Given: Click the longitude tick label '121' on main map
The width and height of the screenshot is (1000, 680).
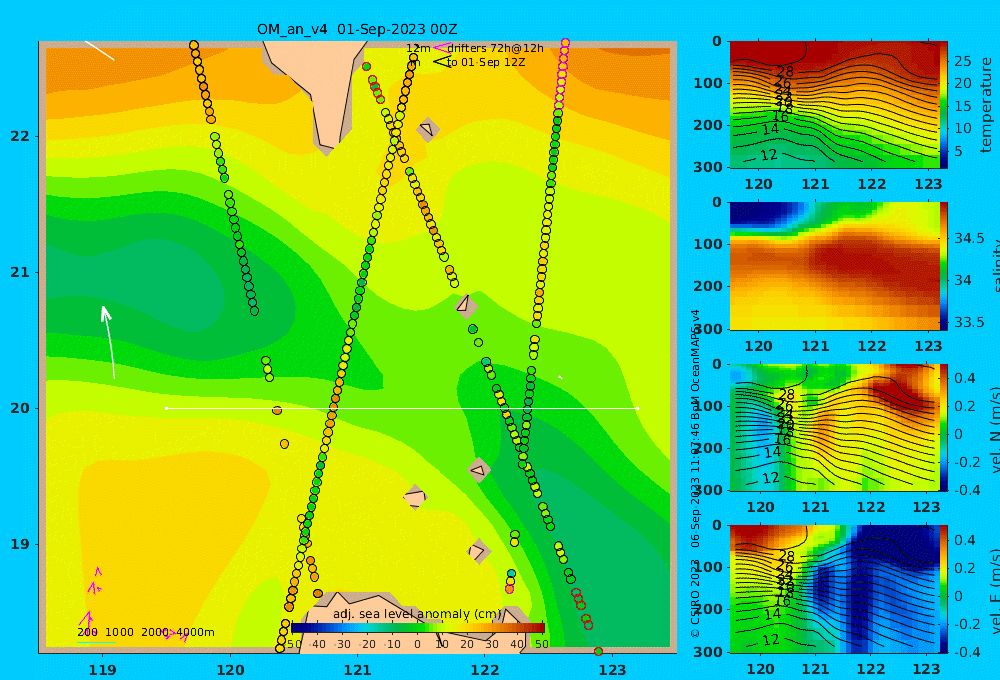Looking at the screenshot, I should pyautogui.click(x=357, y=670).
